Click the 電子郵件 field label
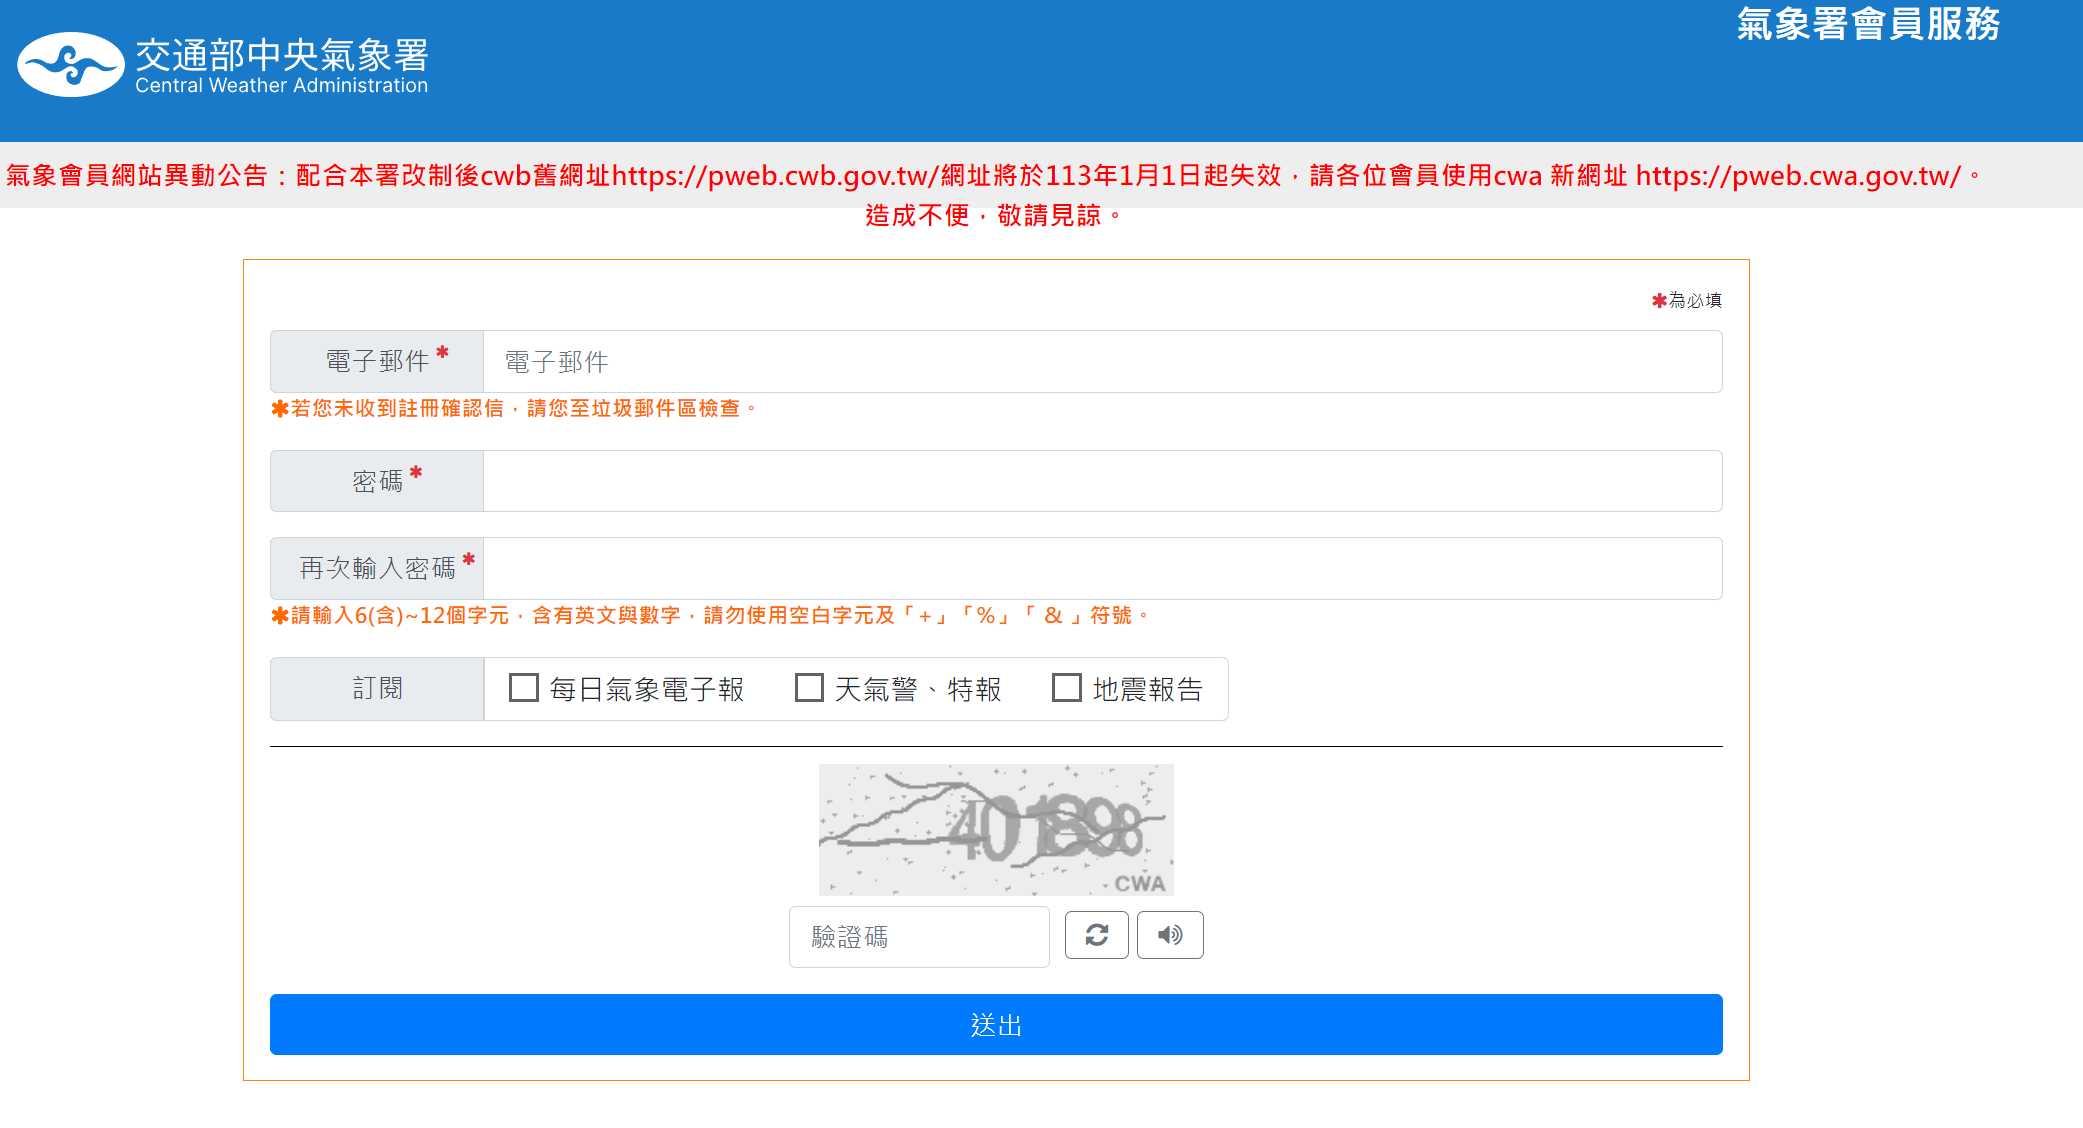Screen dimensions: 2083x1128 coord(377,362)
